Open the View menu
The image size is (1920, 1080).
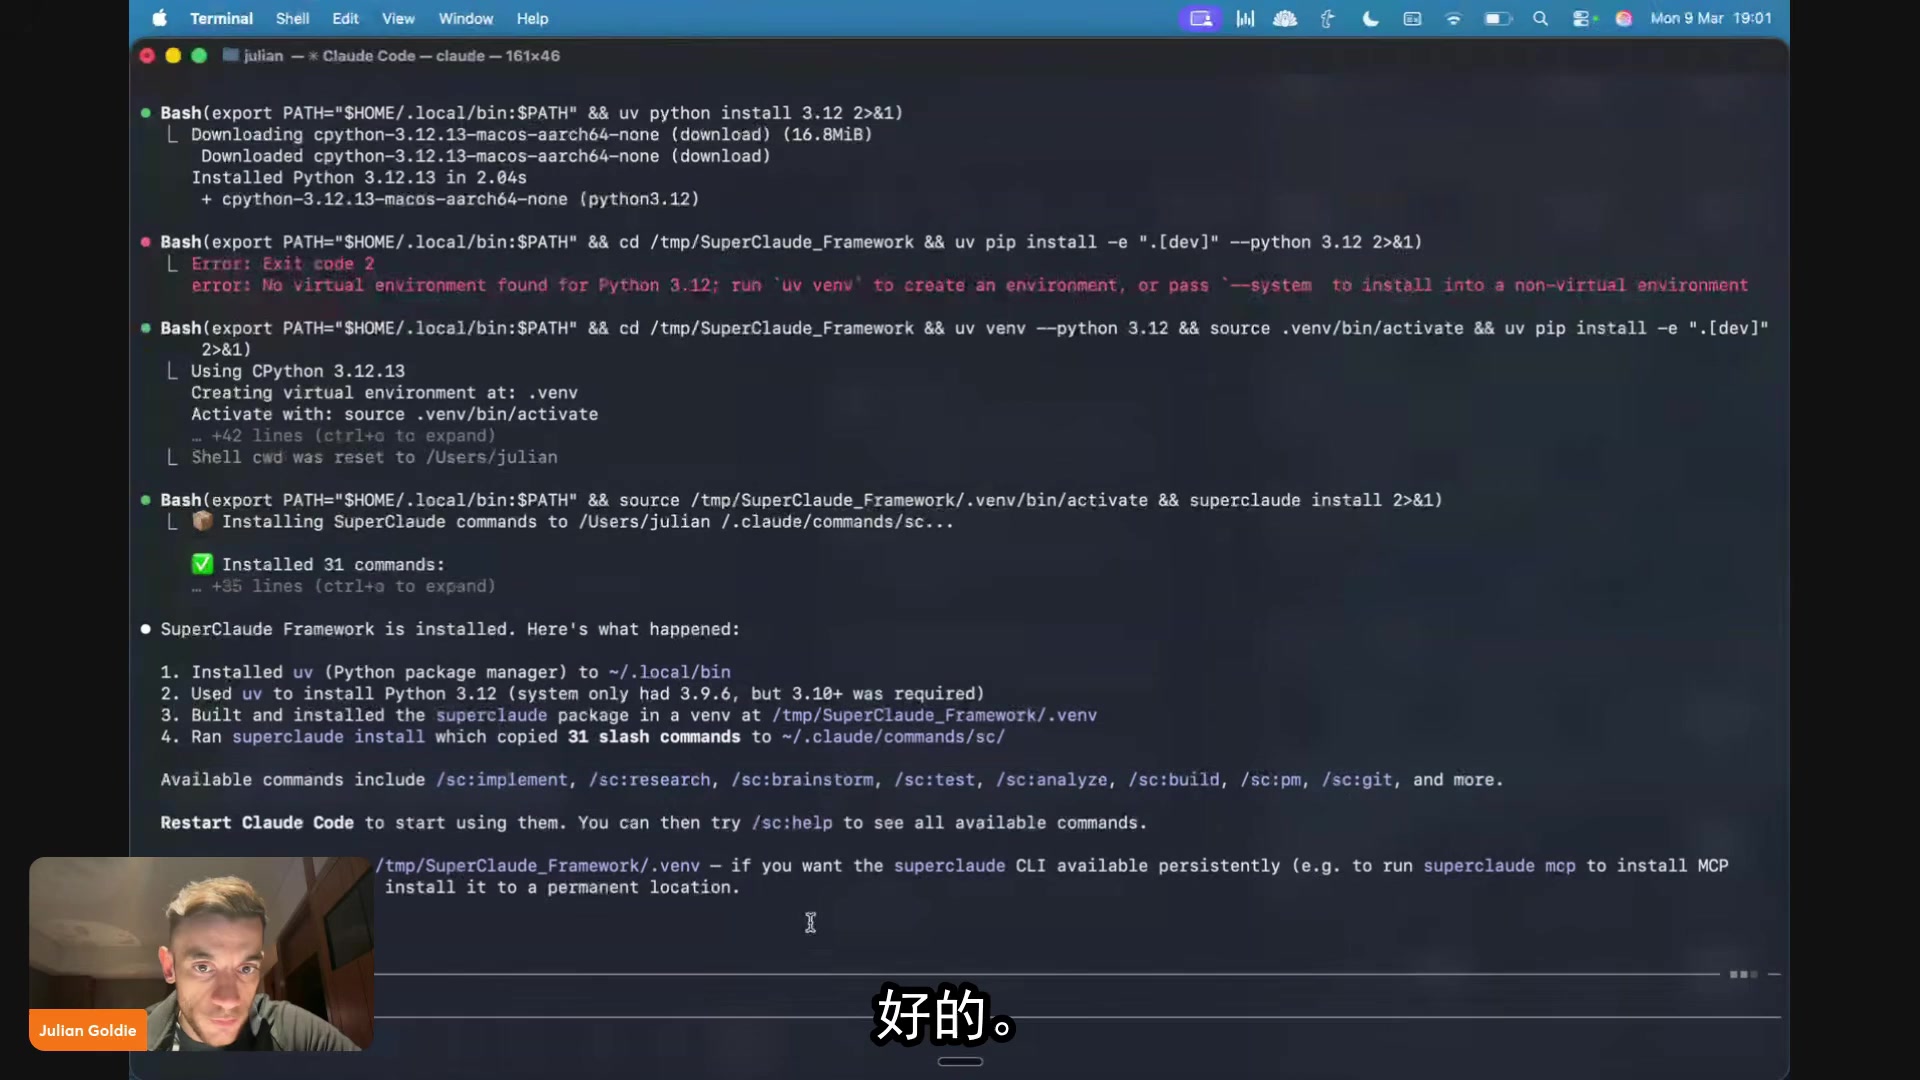(x=397, y=18)
